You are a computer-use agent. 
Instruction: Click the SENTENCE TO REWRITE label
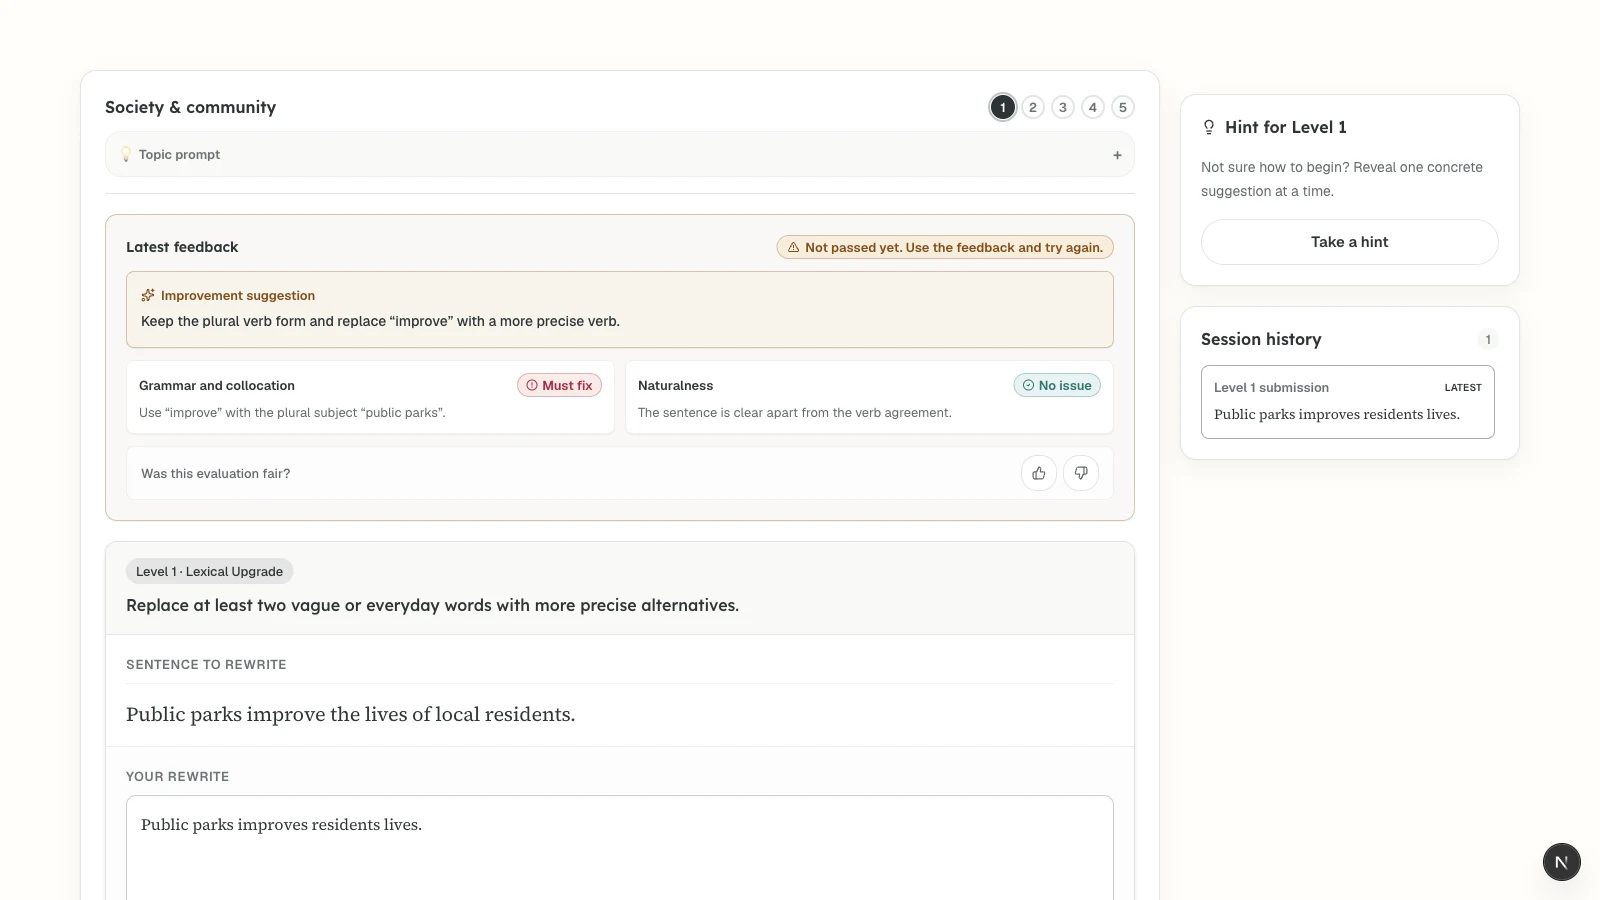point(206,664)
